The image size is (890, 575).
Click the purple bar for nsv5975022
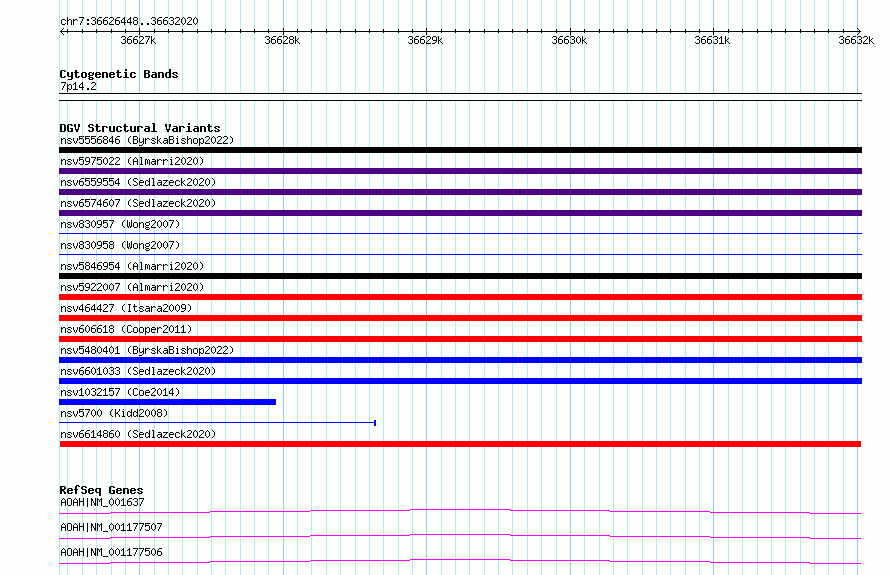click(460, 171)
